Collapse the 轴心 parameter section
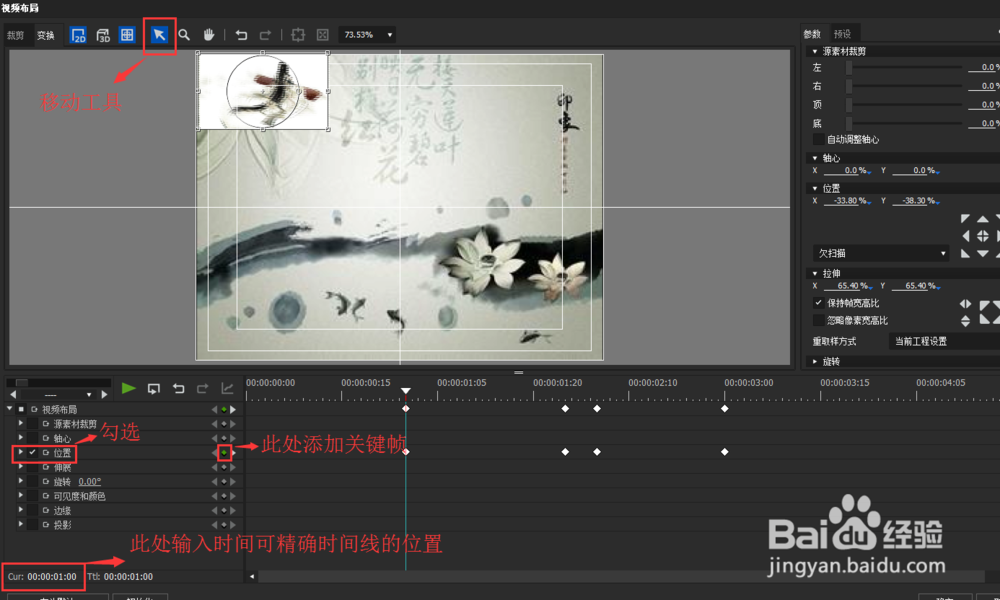This screenshot has width=1000, height=600. [x=814, y=158]
